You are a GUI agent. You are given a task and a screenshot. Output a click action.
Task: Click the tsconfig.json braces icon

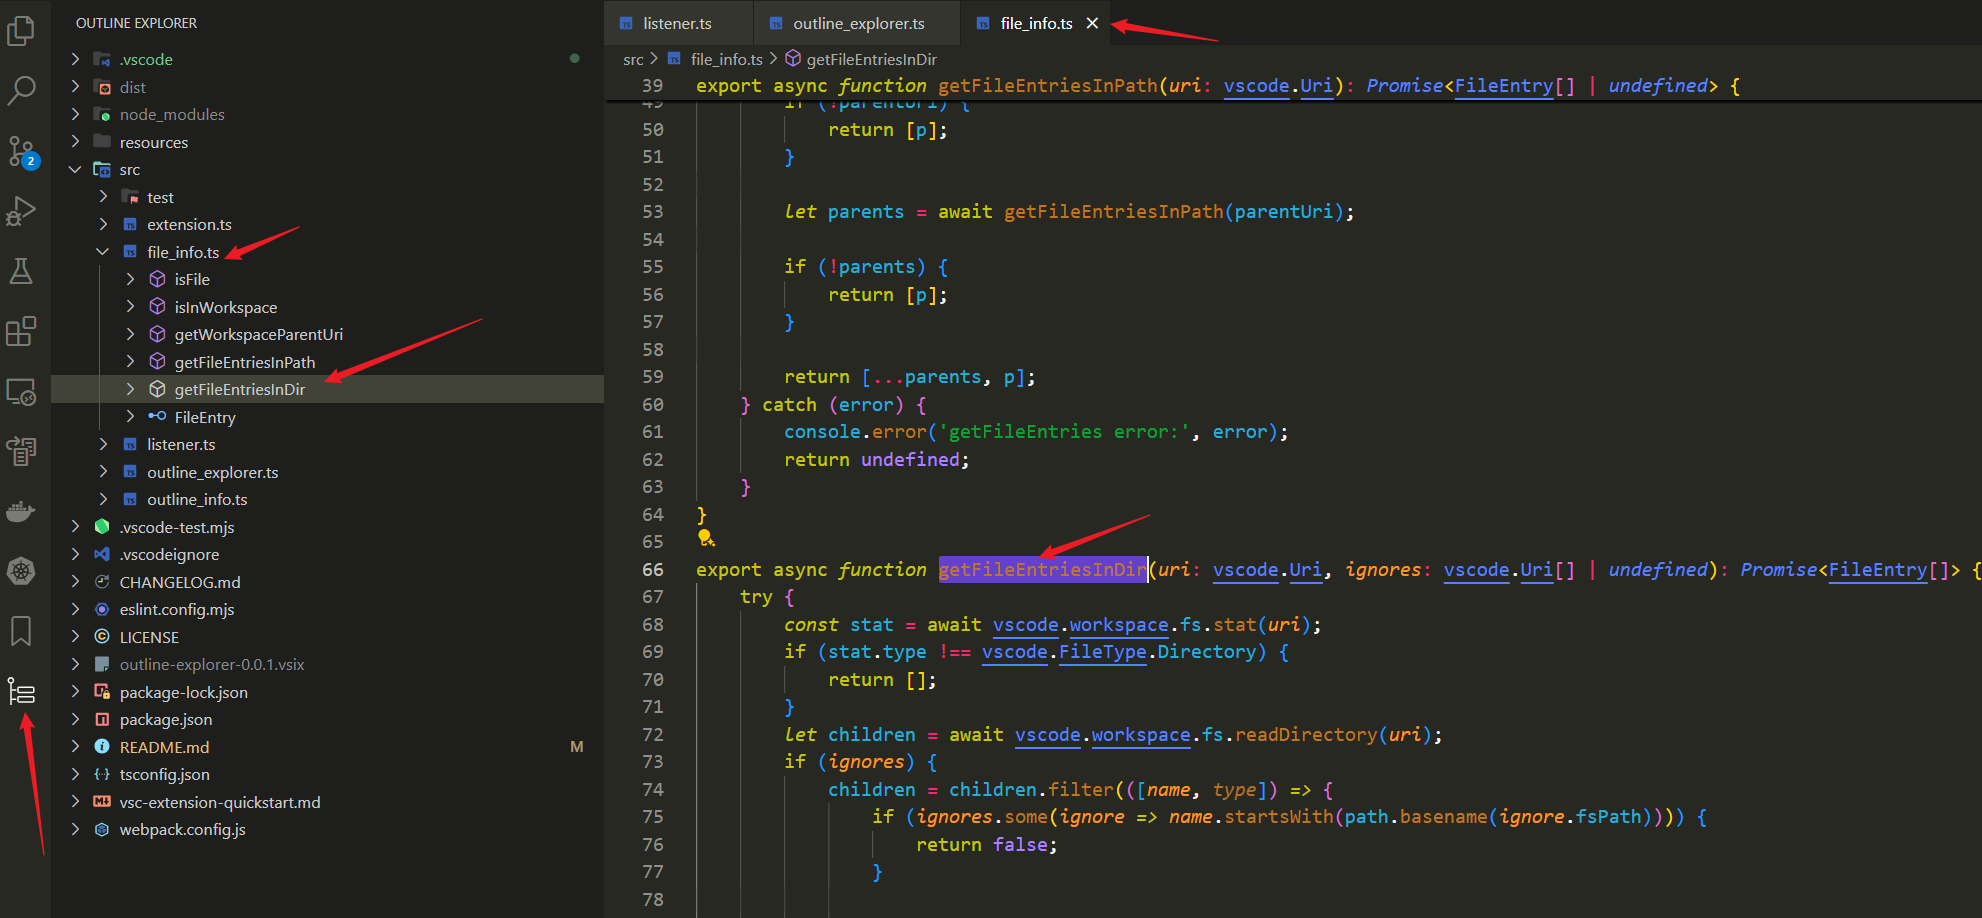102,774
